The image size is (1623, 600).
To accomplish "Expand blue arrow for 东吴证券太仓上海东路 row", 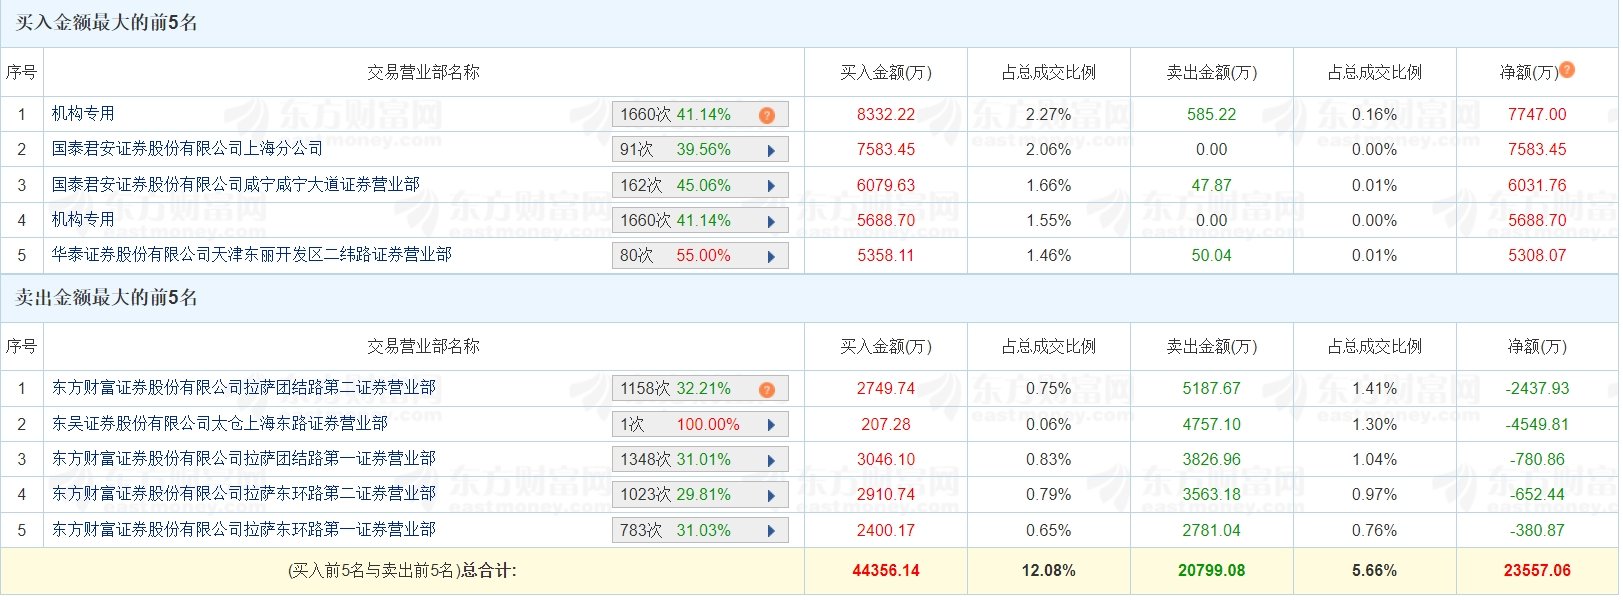I will (x=771, y=425).
